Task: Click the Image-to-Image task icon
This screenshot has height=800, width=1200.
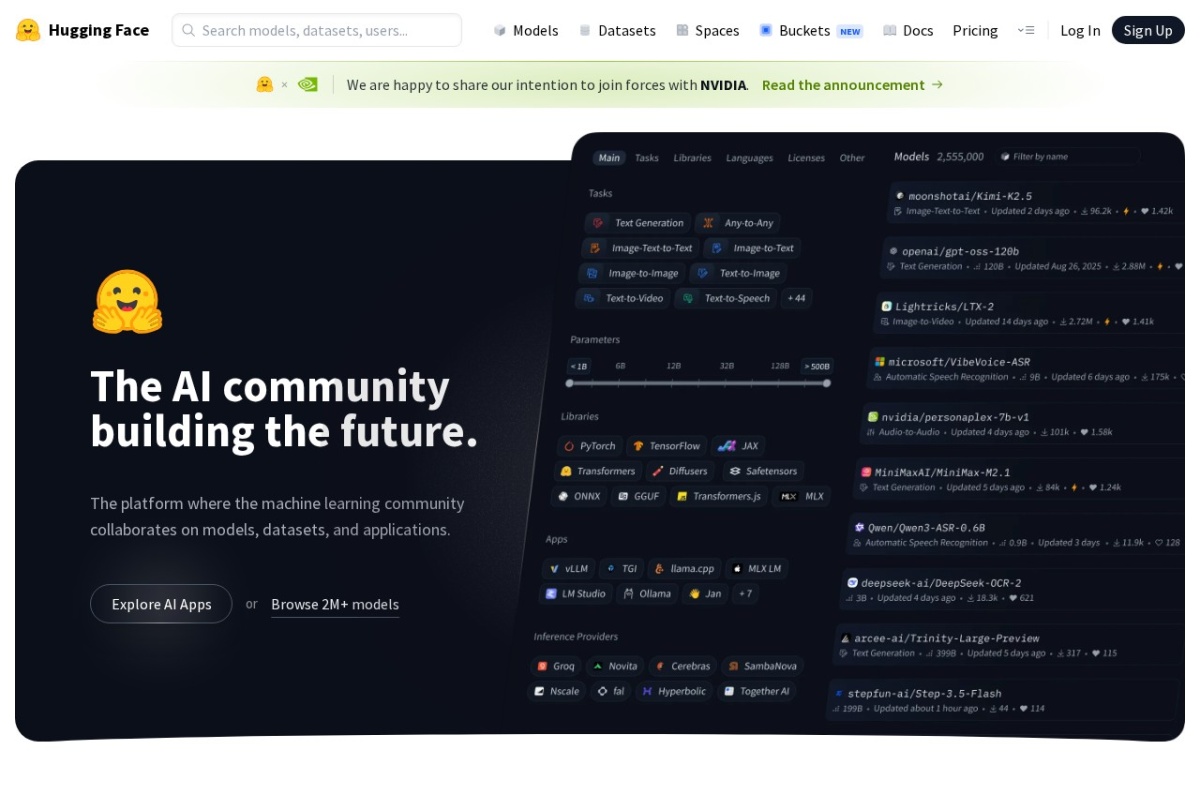Action: pyautogui.click(x=592, y=273)
